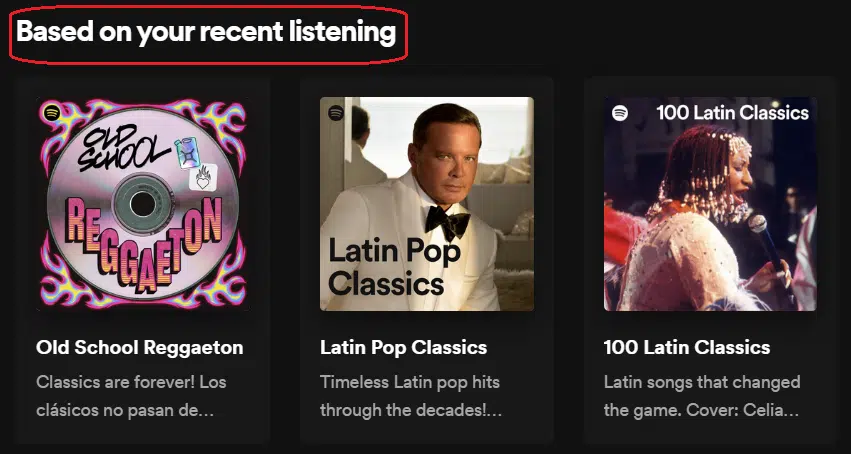Click Spotify logo on Latin Pop Classics cover
The height and width of the screenshot is (454, 851).
pyautogui.click(x=336, y=113)
